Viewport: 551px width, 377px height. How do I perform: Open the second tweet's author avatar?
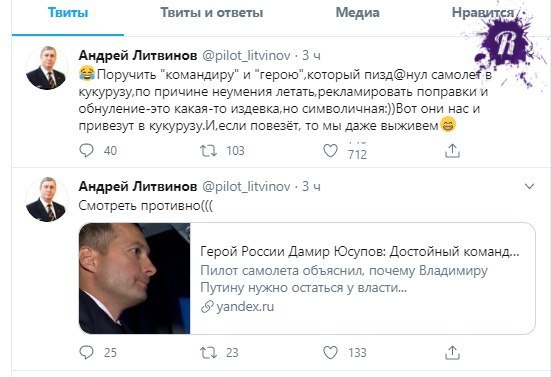coord(46,199)
